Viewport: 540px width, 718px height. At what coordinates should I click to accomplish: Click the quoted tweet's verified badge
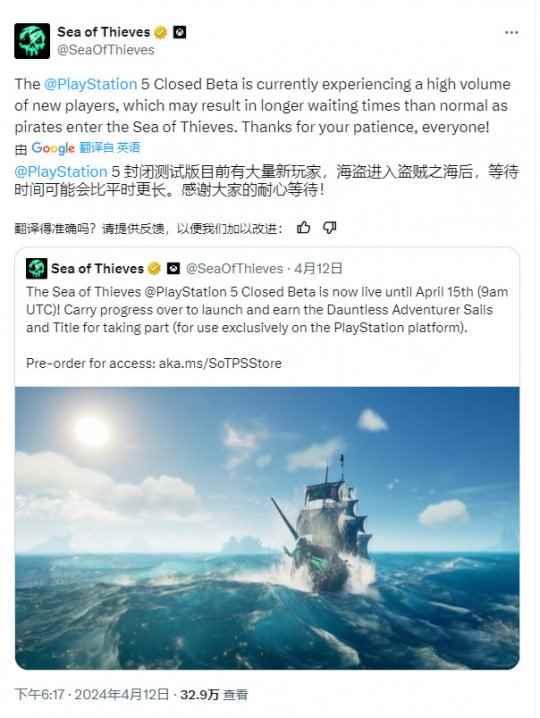click(x=154, y=268)
